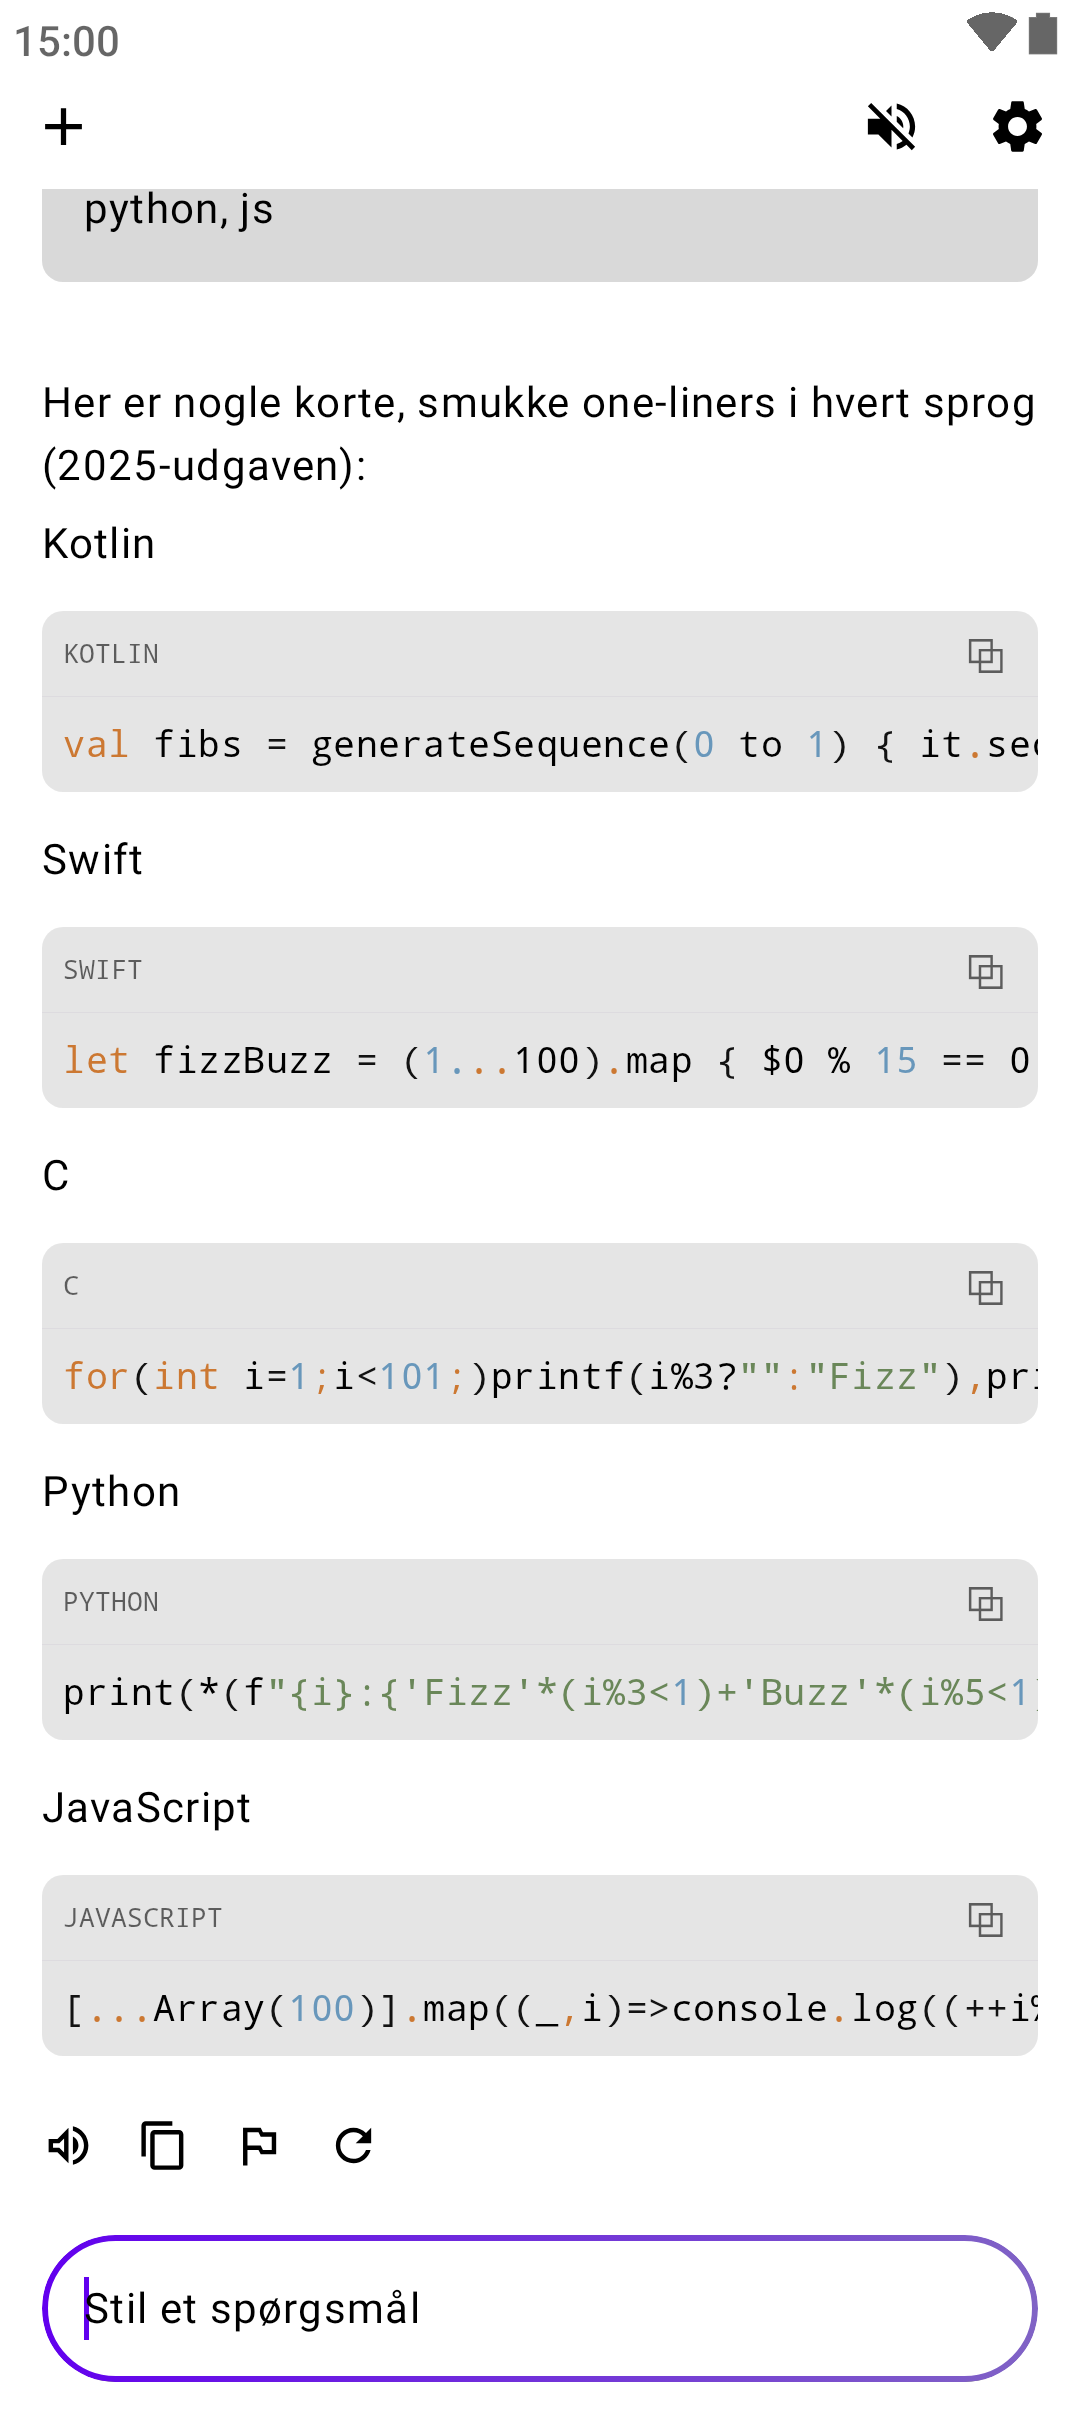Focus the "Stil et spørgsmål" input field
1080x2424 pixels.
[x=540, y=2308]
